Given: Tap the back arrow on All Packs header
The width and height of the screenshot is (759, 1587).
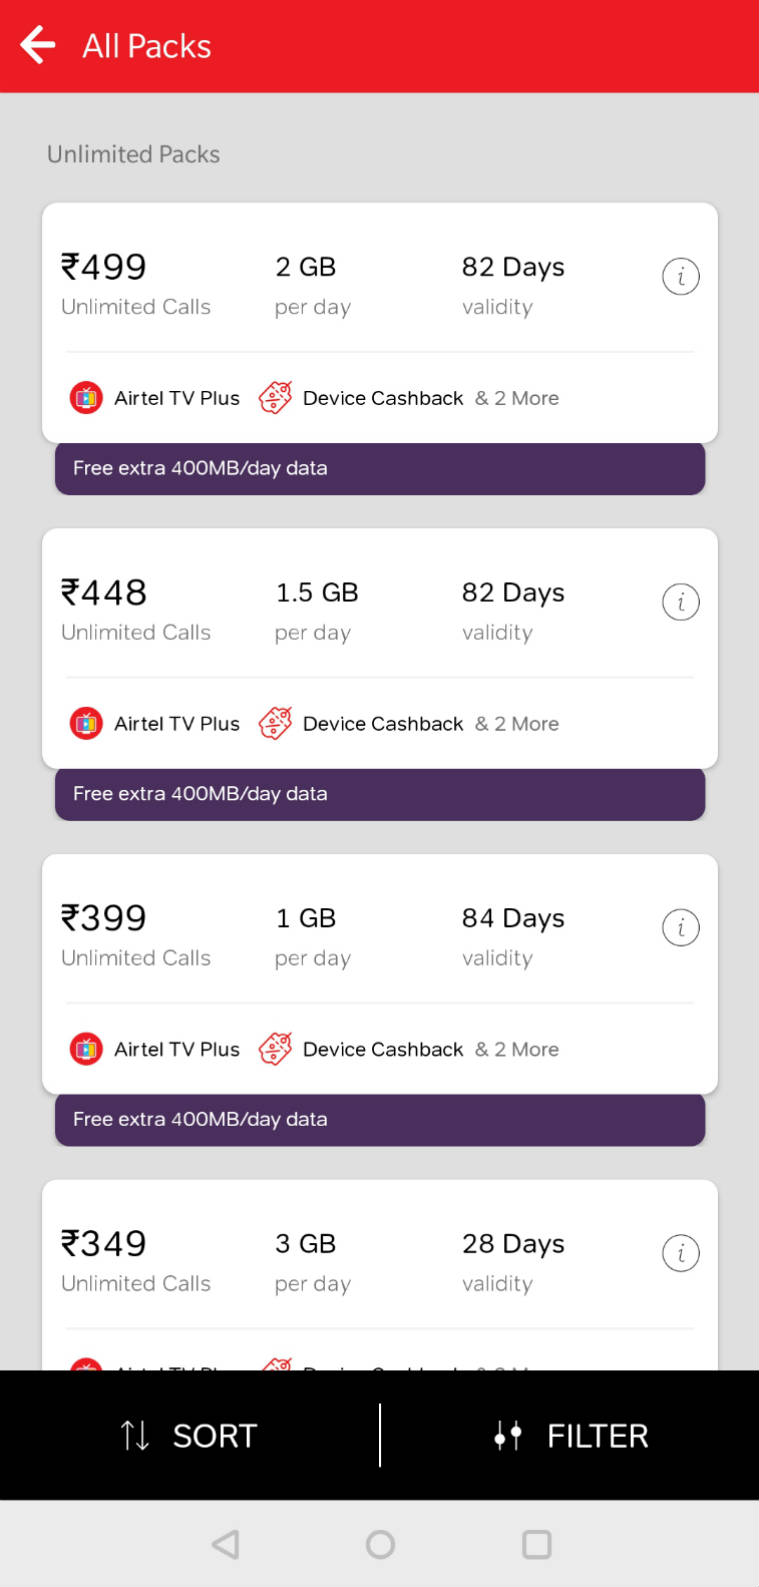Looking at the screenshot, I should [x=36, y=45].
